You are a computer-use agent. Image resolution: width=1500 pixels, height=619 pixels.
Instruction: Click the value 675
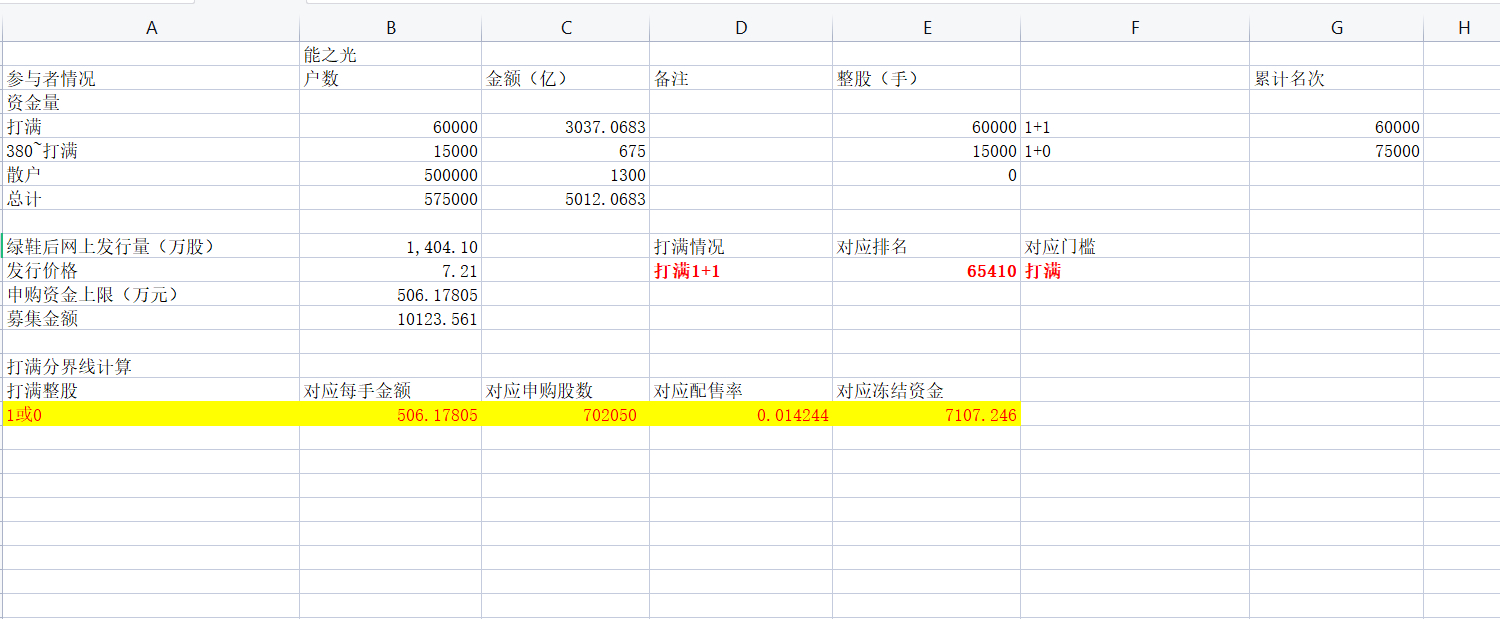[566, 151]
